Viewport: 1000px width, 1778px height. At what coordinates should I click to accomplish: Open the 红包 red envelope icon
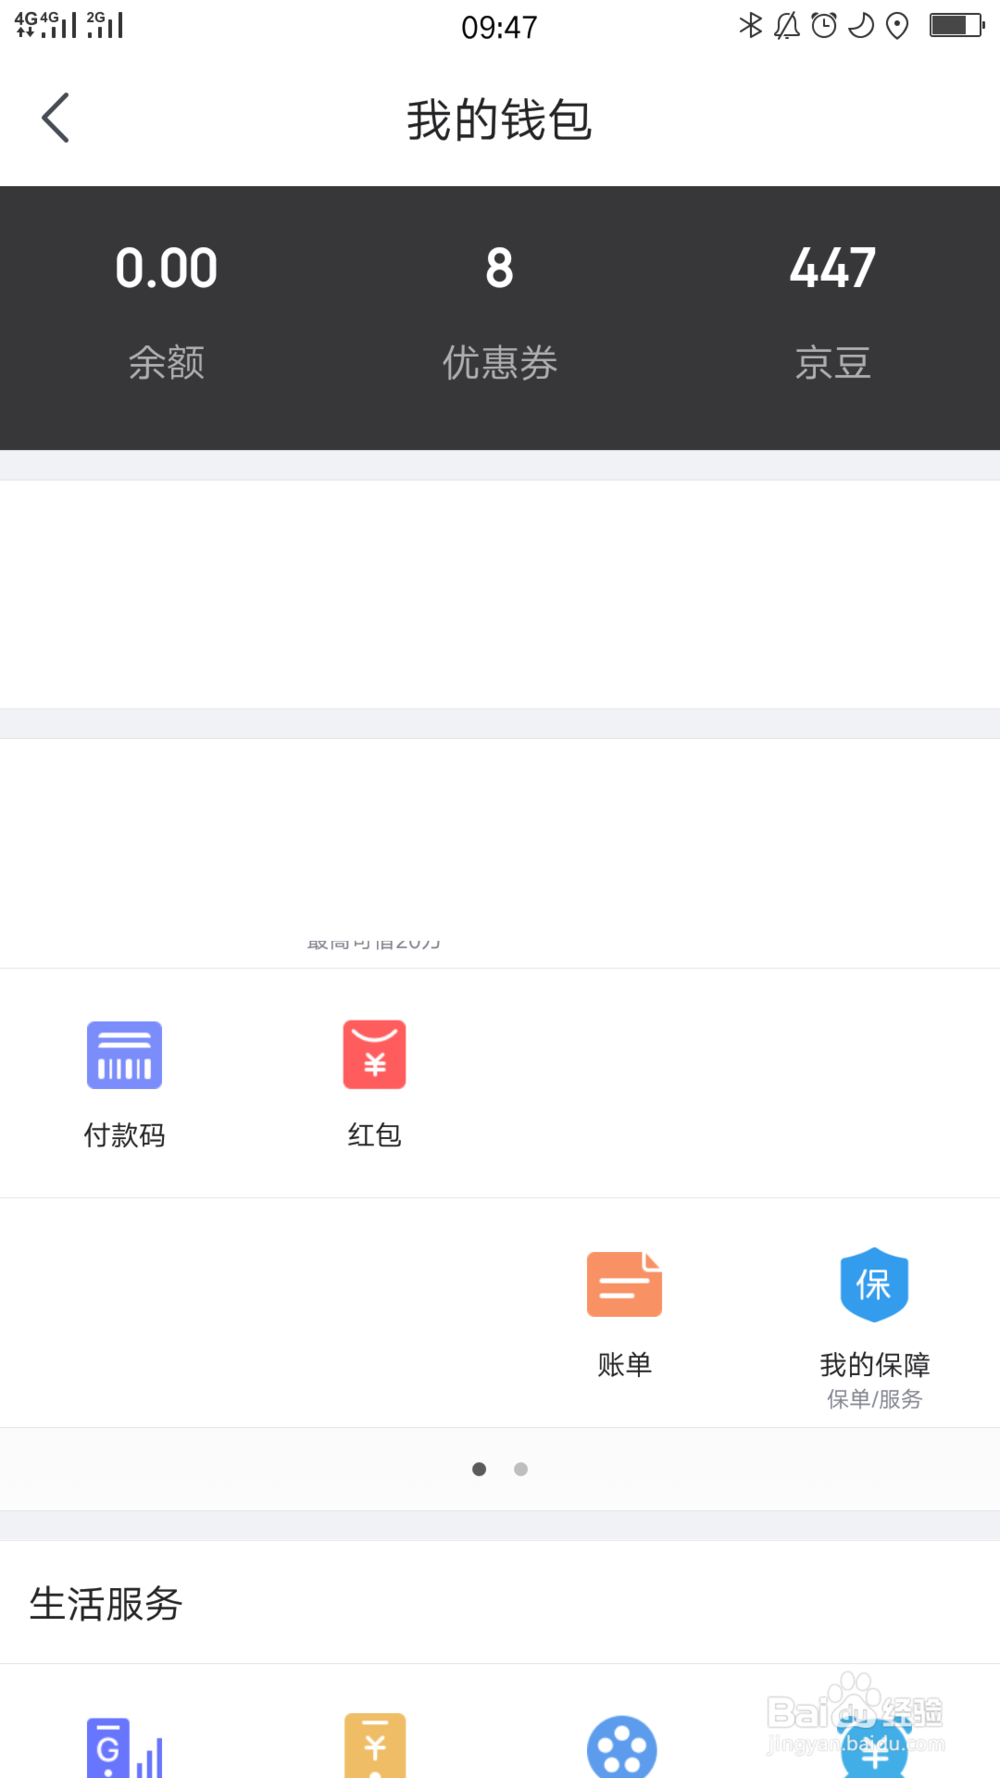tap(374, 1055)
